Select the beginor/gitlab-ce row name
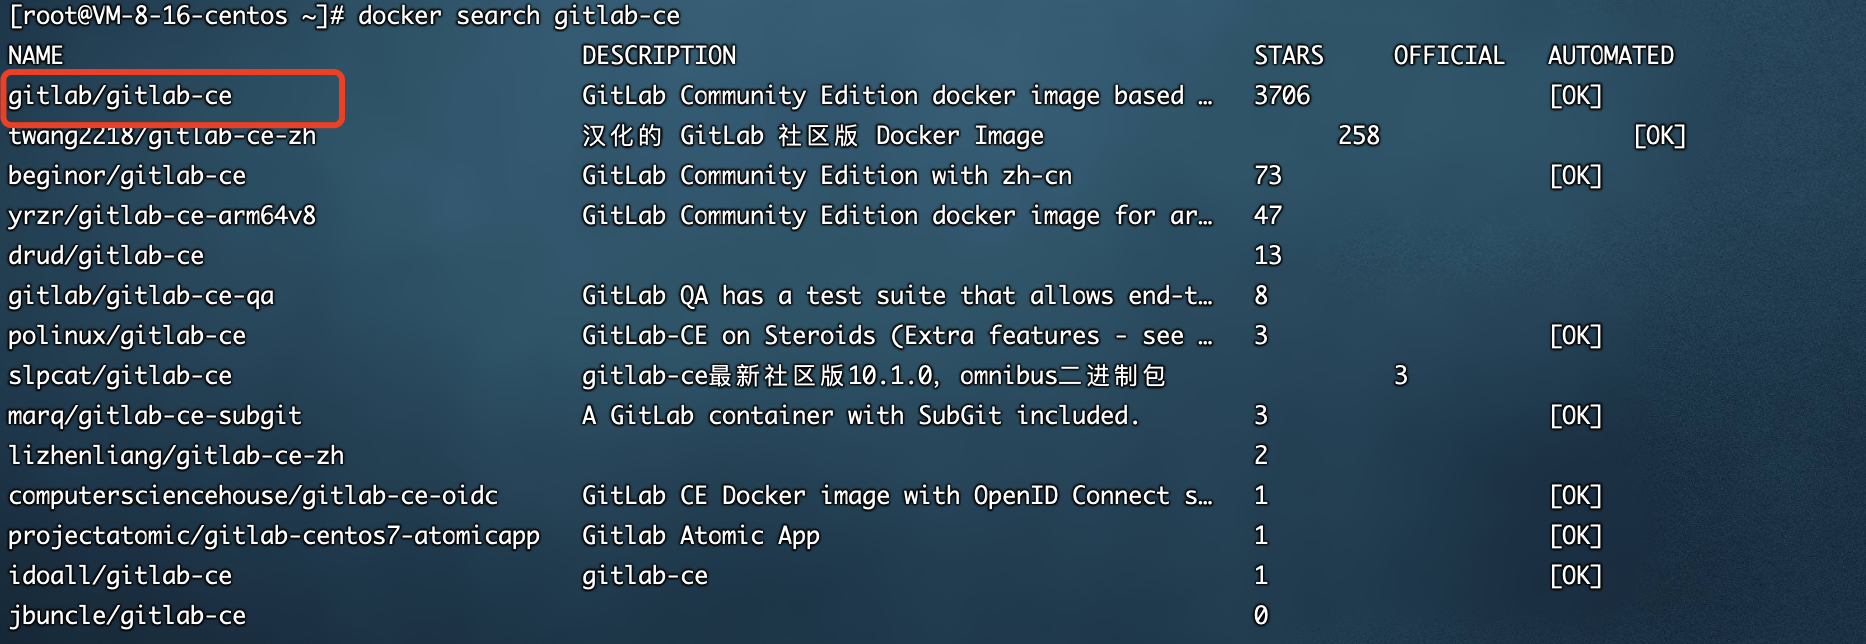This screenshot has width=1866, height=644. (x=127, y=176)
